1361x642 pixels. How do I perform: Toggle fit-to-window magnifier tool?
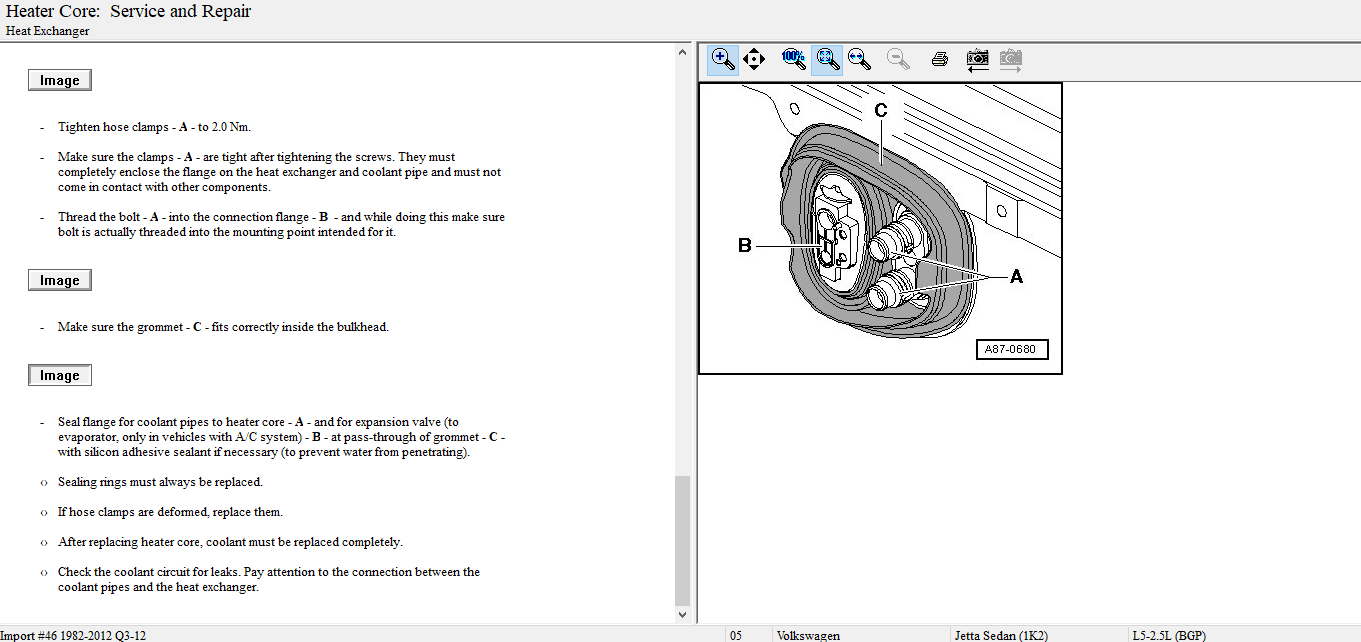(826, 59)
